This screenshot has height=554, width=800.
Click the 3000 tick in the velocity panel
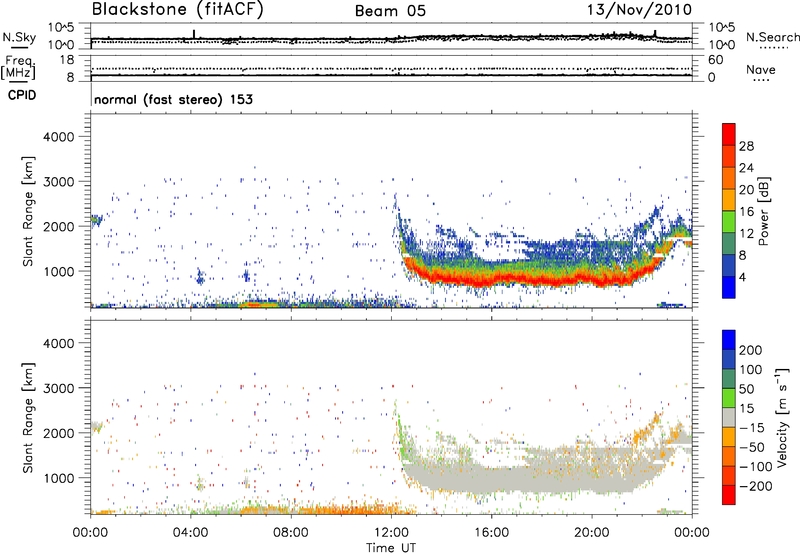58,388
